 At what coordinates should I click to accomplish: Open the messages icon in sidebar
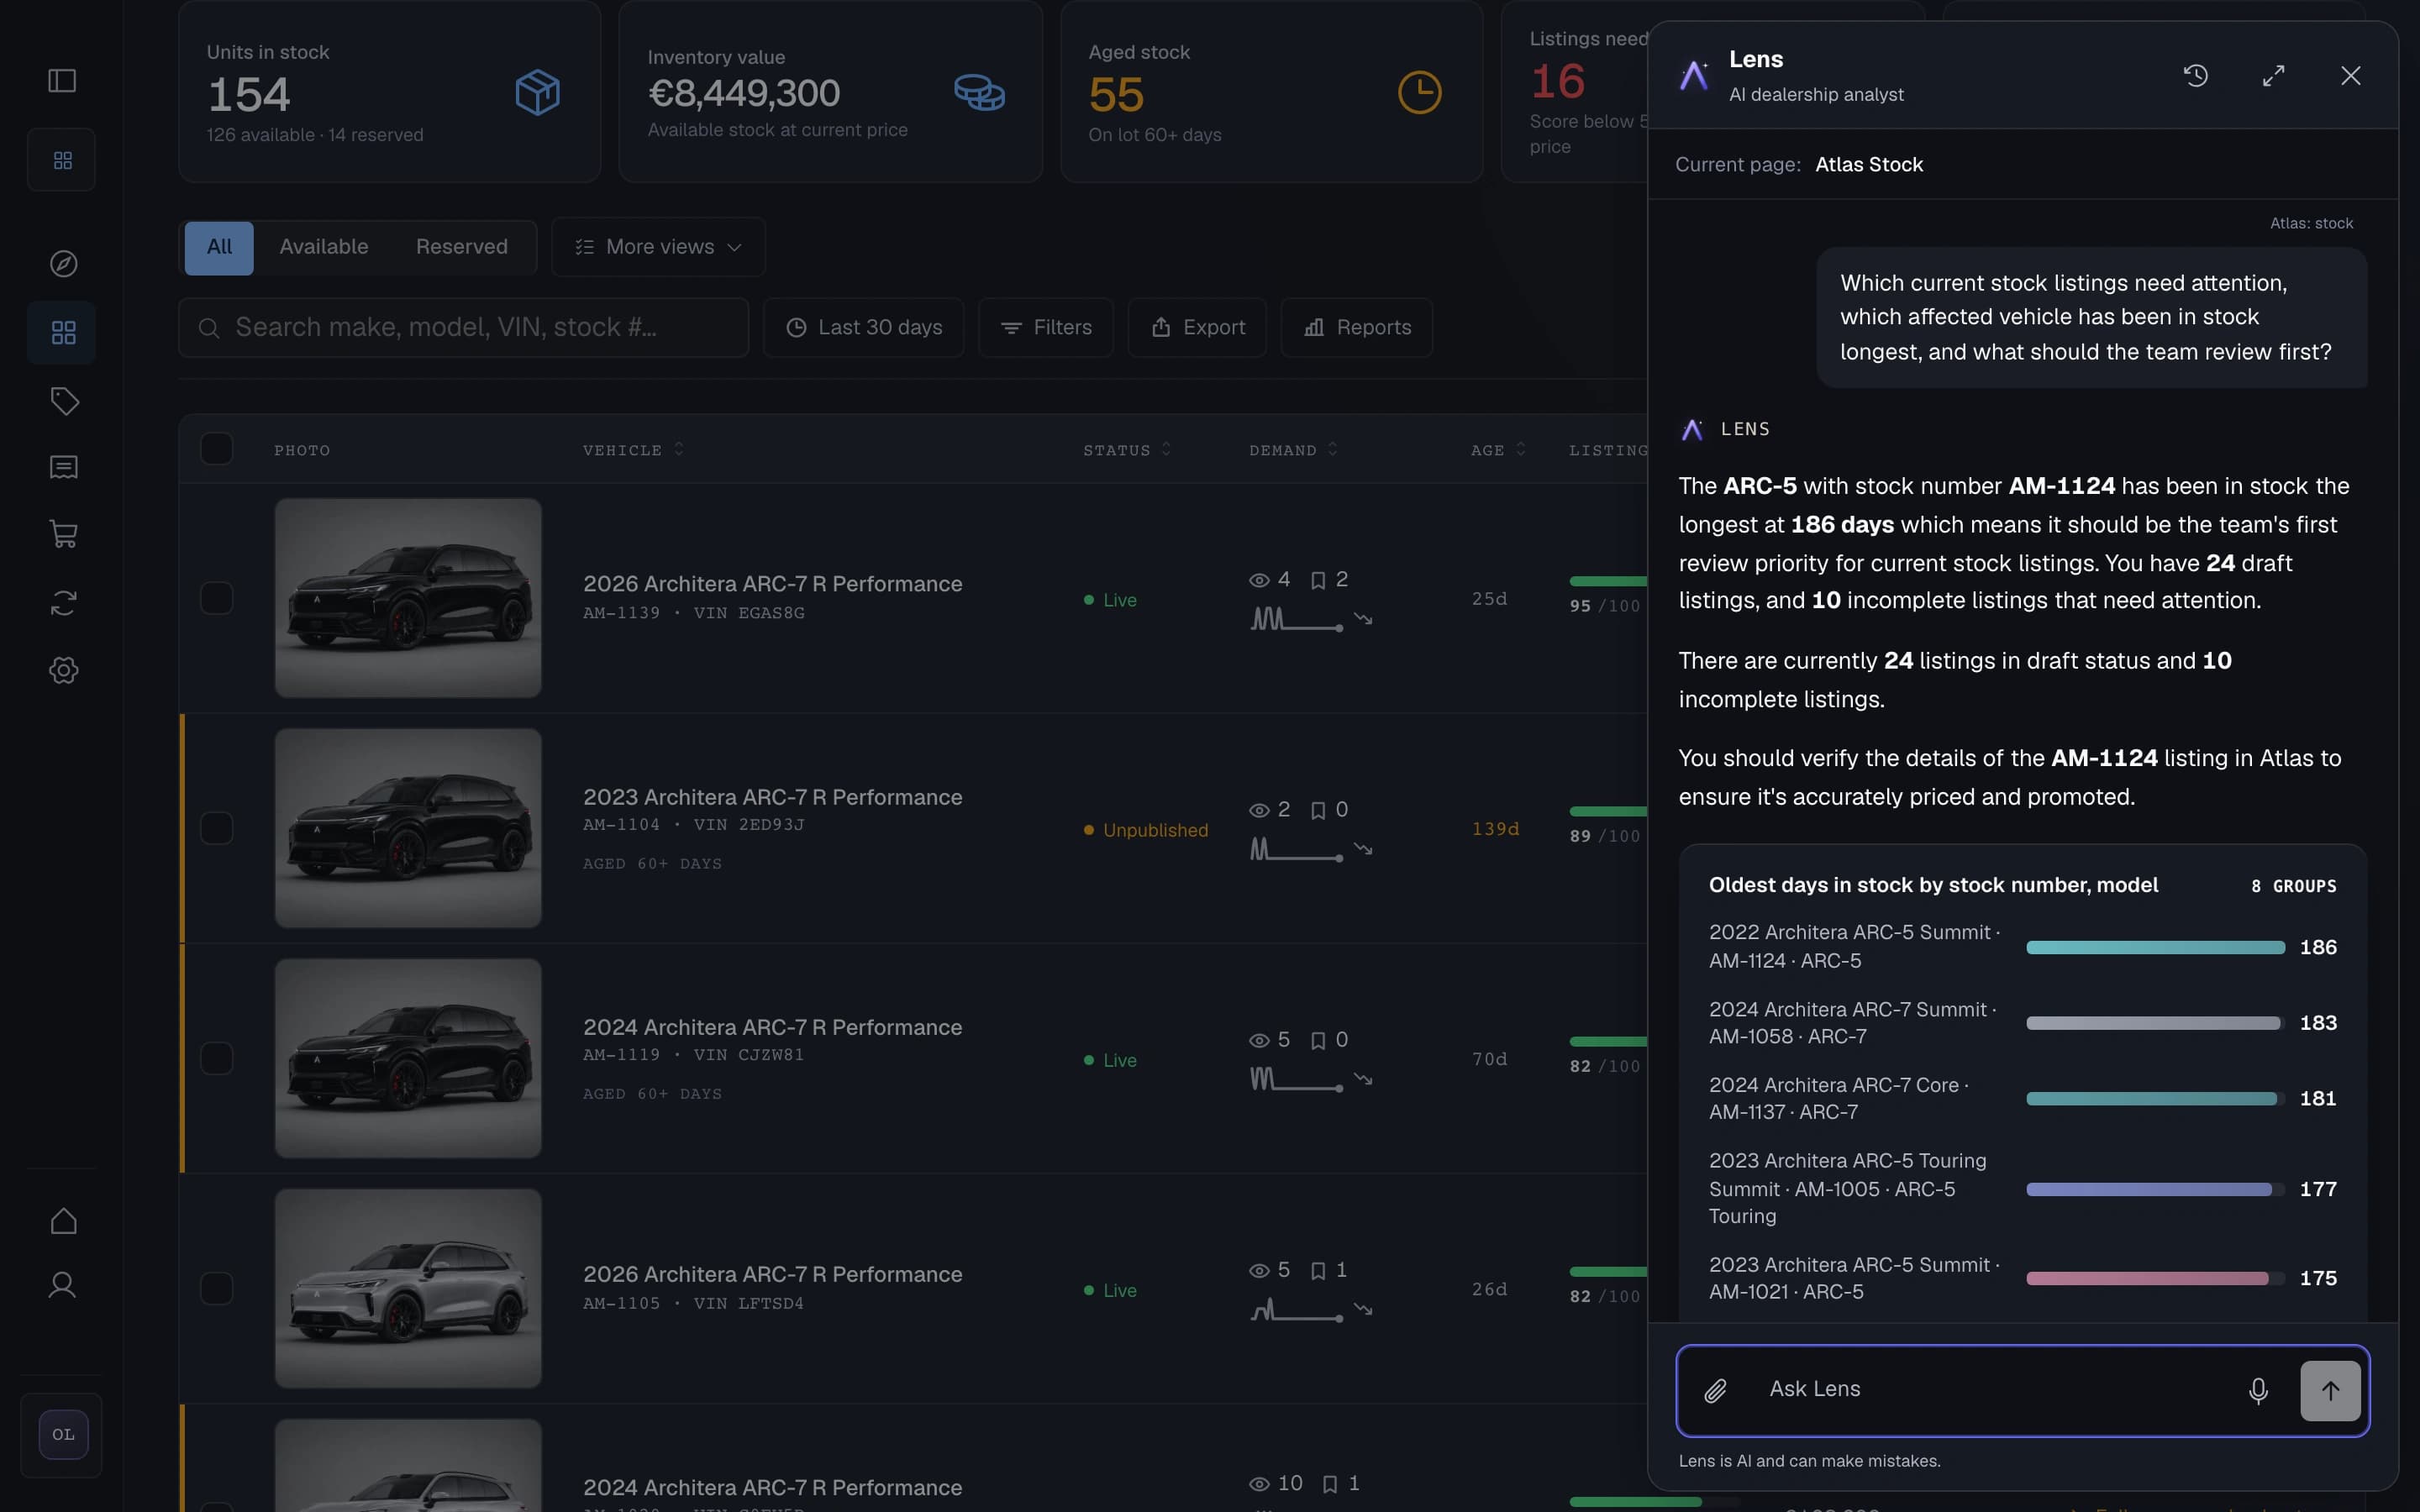pyautogui.click(x=63, y=468)
